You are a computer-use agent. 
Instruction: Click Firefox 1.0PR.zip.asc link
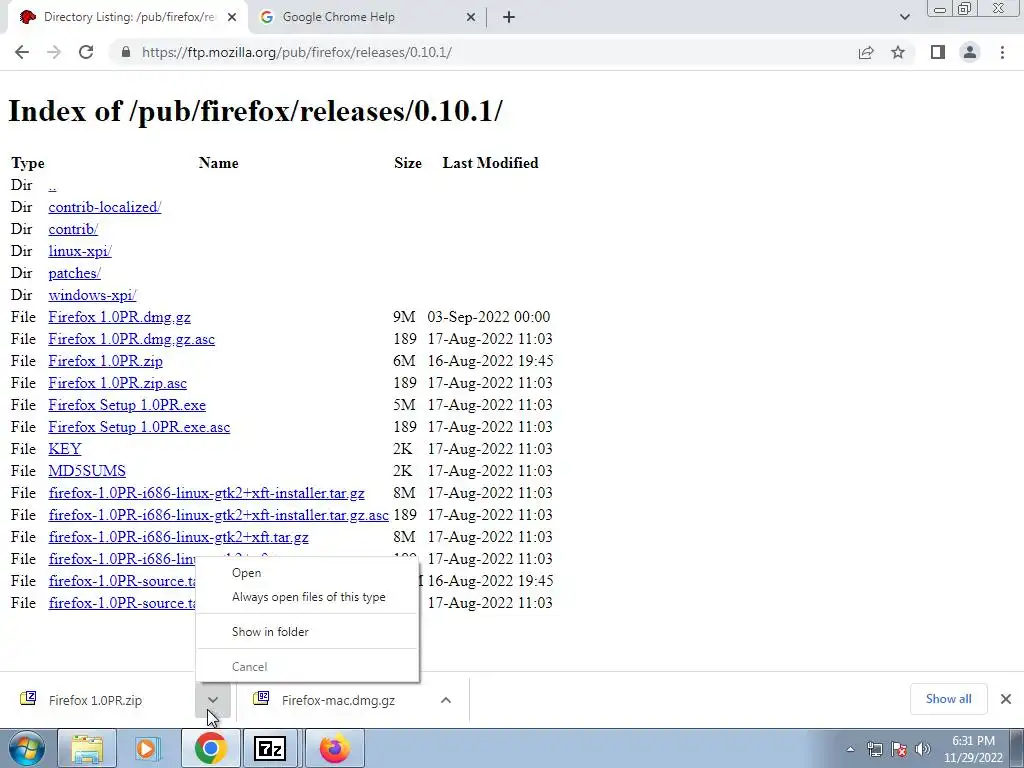tap(118, 383)
